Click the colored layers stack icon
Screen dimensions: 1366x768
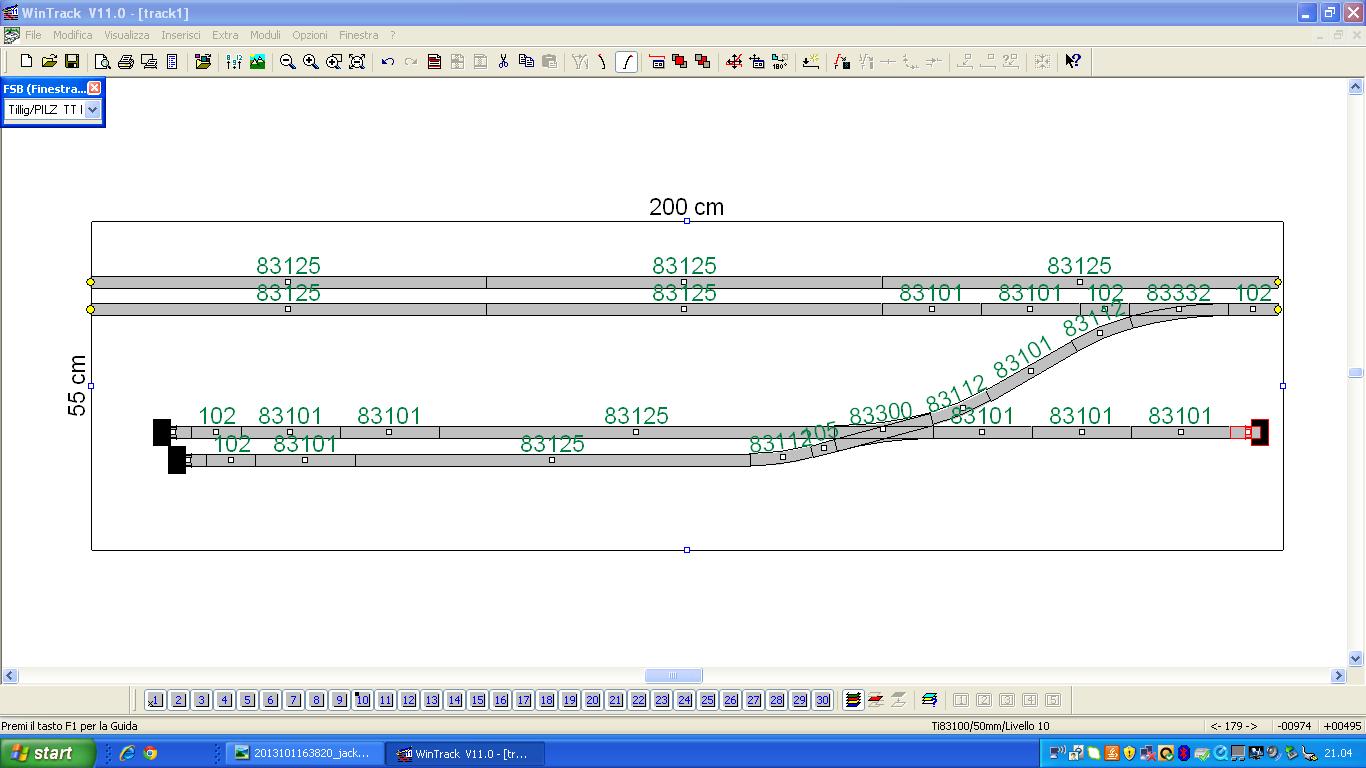click(853, 700)
